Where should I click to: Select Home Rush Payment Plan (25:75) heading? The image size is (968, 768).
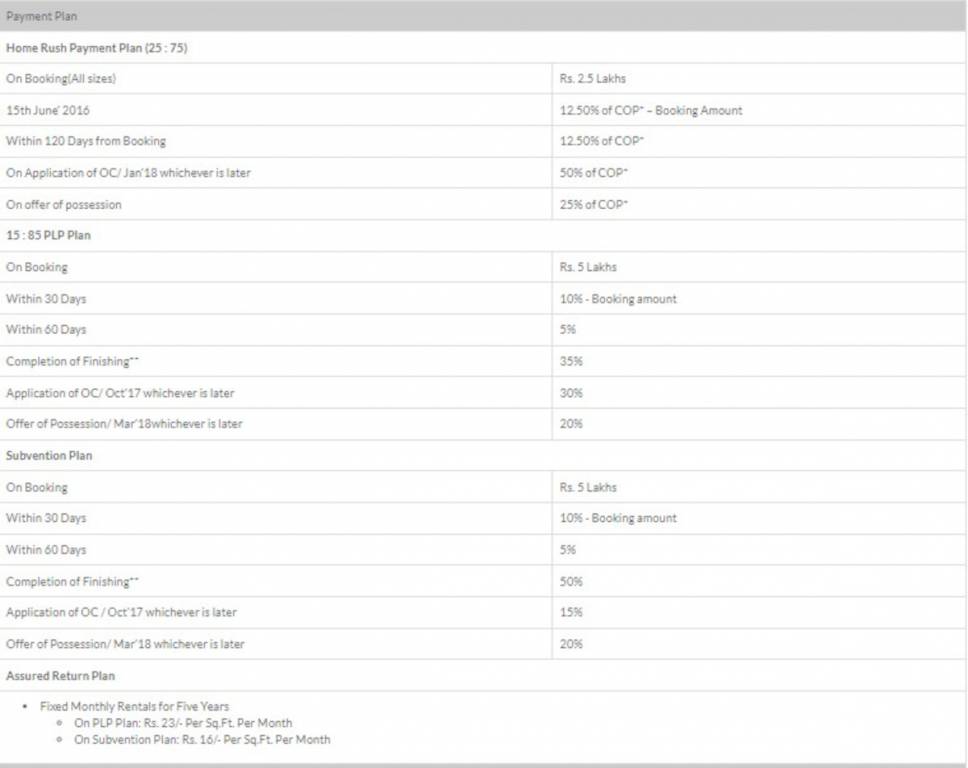(97, 48)
